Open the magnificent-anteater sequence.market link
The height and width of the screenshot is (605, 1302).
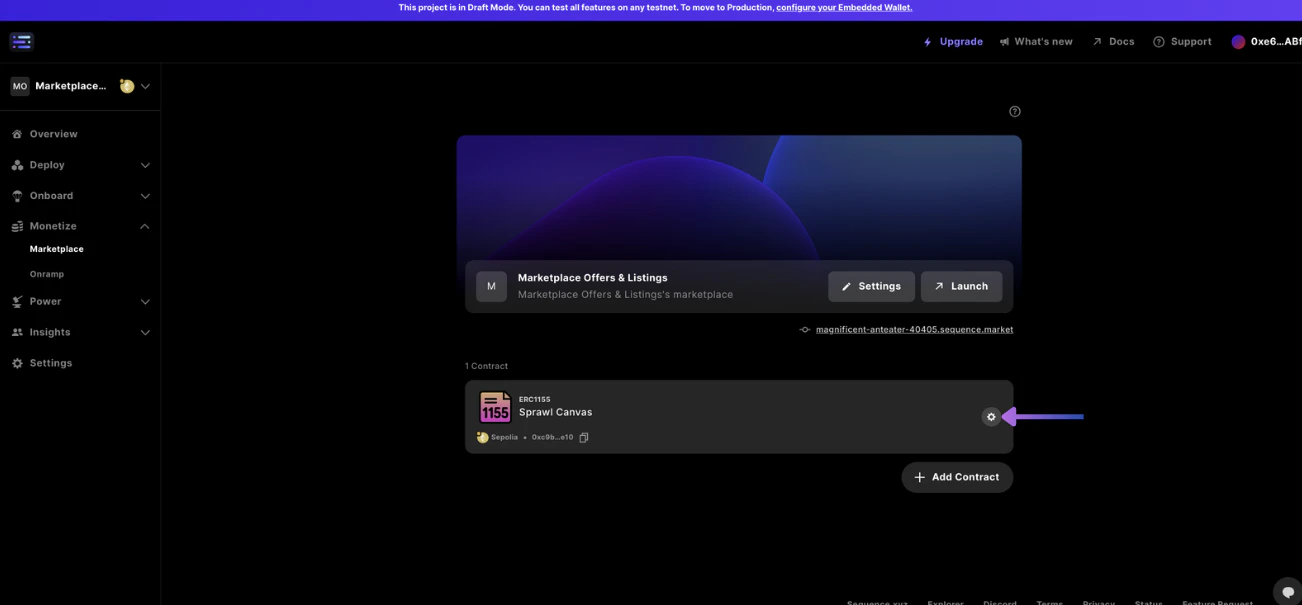[x=914, y=329]
